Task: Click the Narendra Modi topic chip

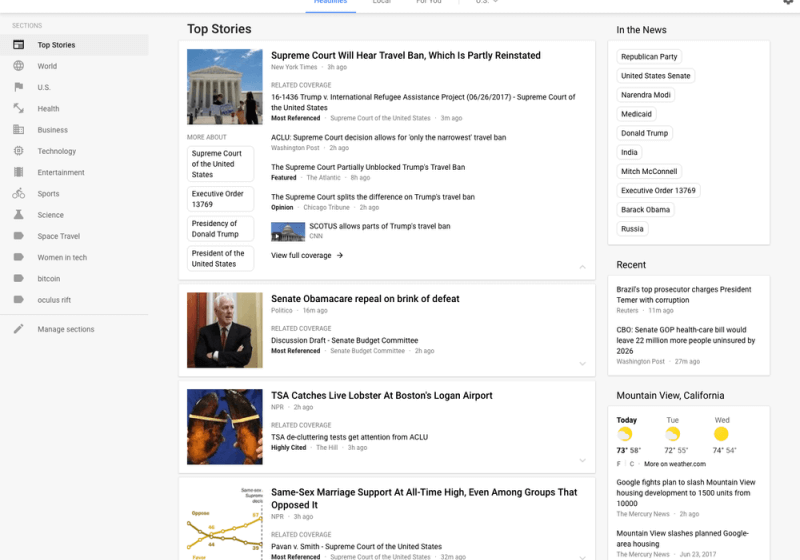Action: pos(645,95)
